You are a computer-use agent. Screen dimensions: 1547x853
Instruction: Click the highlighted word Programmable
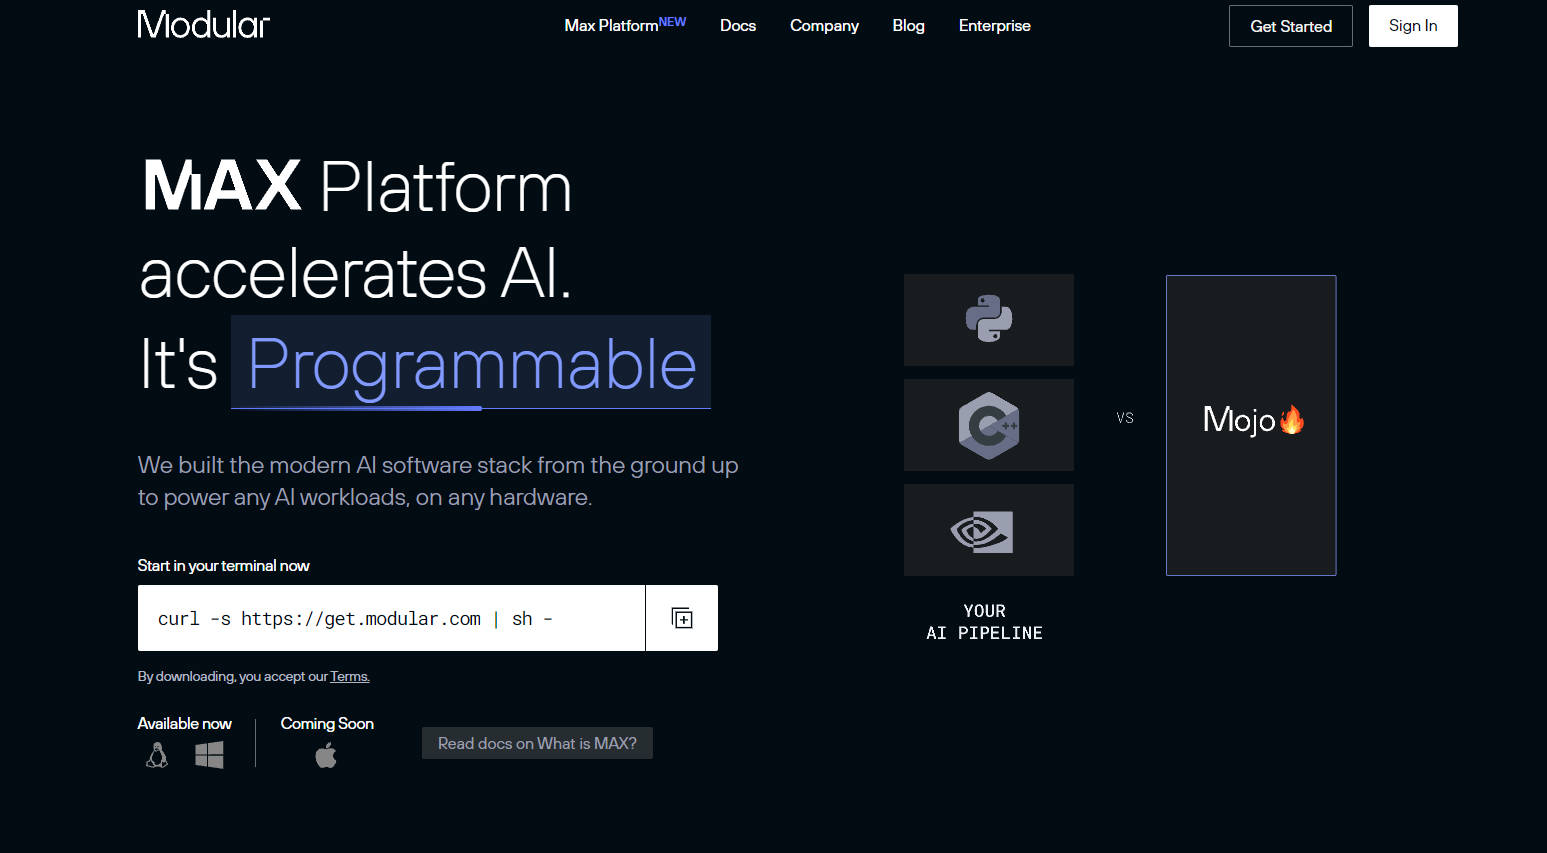point(471,363)
